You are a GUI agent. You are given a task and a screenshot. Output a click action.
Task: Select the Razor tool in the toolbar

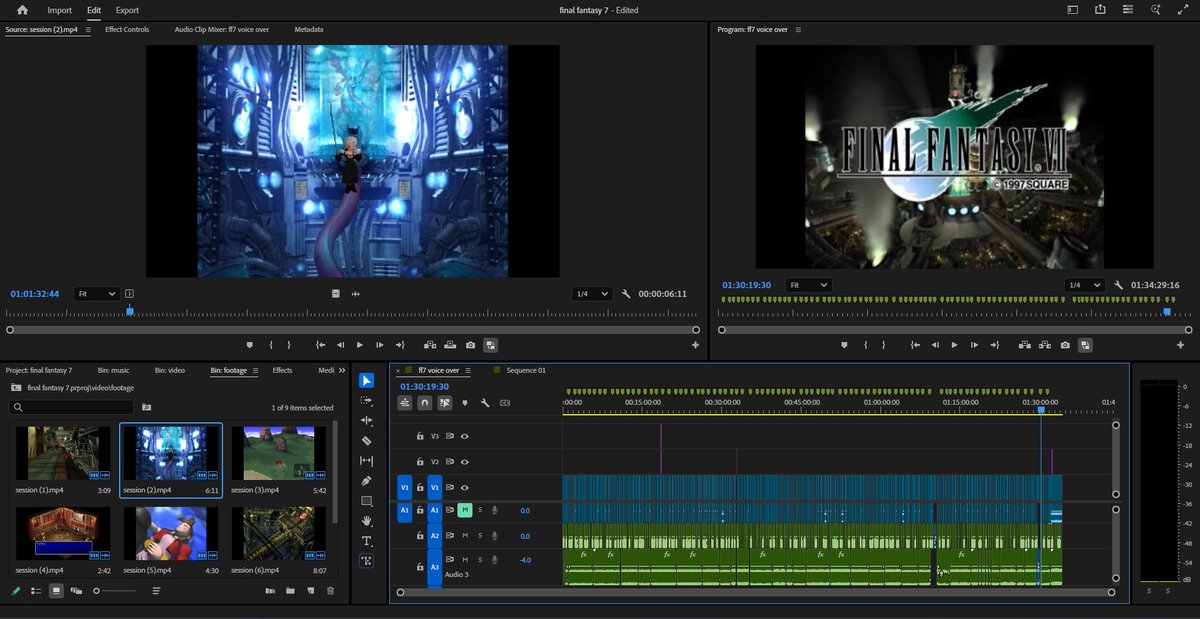point(366,440)
